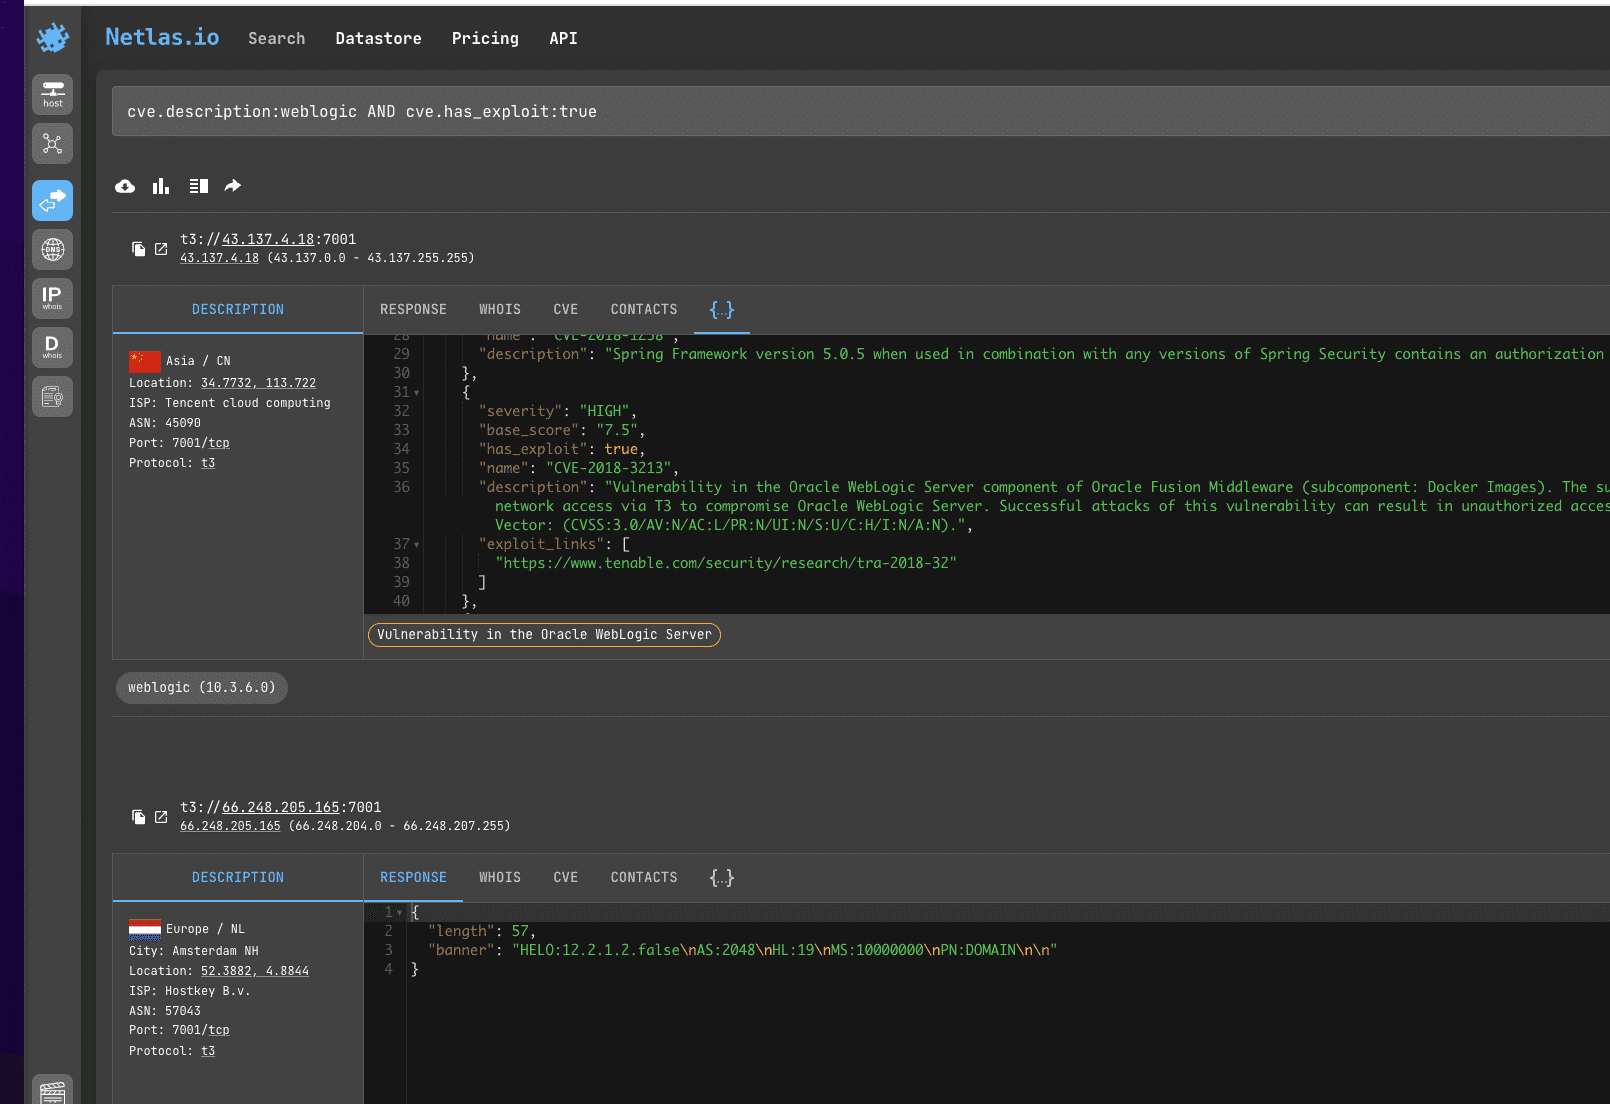Open the Pricing menu item
1610x1104 pixels.
point(485,38)
